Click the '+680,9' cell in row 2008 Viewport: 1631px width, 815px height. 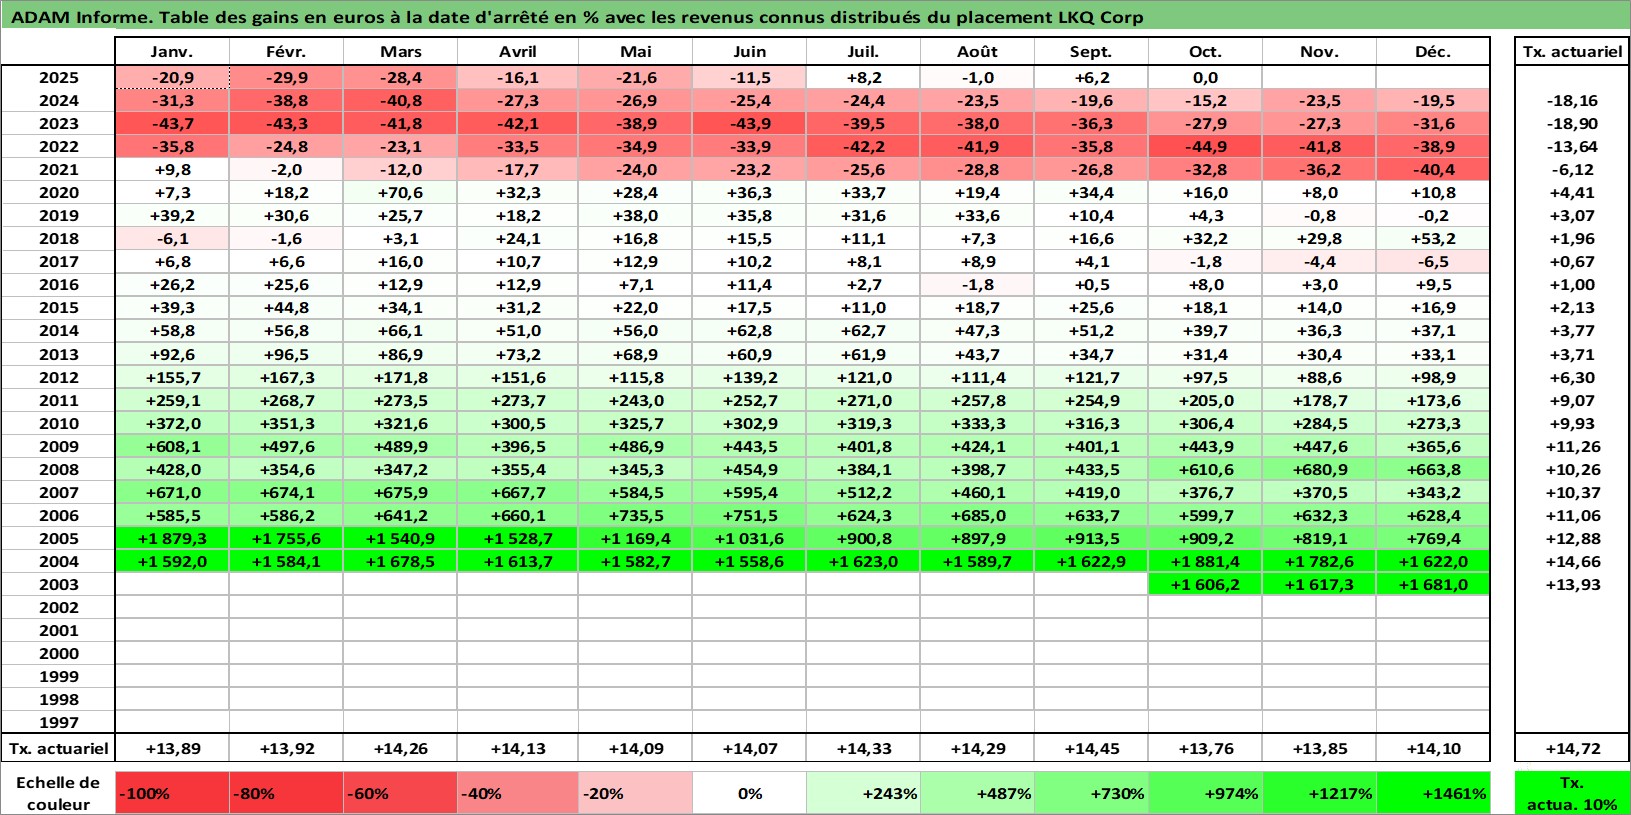[1319, 470]
